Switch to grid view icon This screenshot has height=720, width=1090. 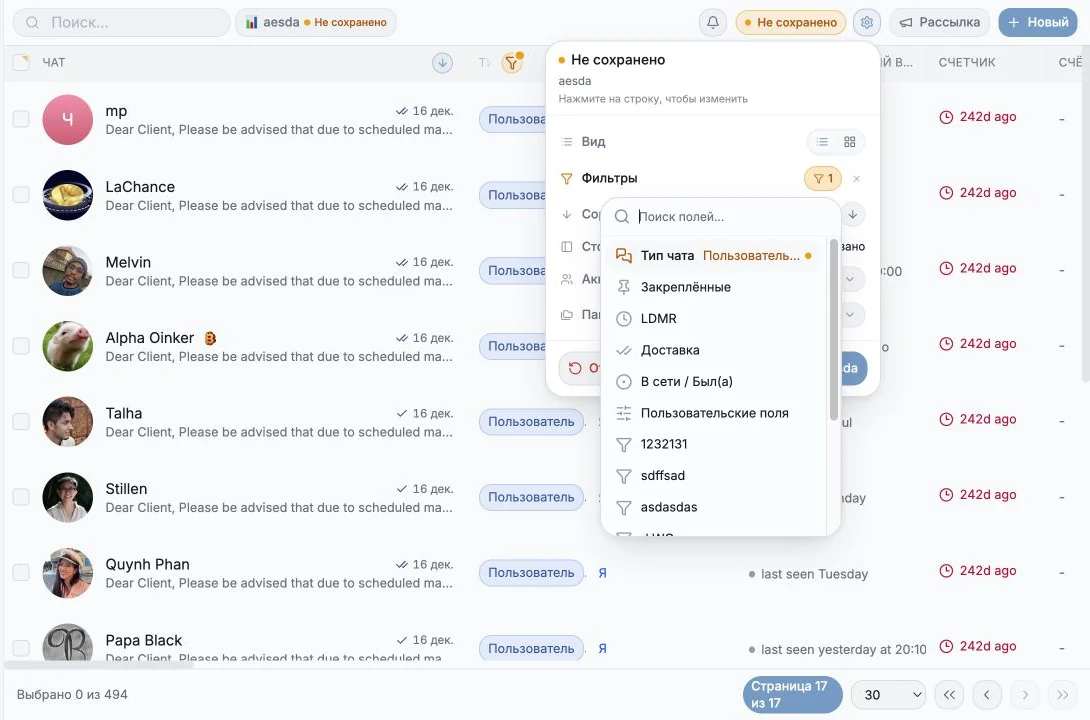[849, 142]
